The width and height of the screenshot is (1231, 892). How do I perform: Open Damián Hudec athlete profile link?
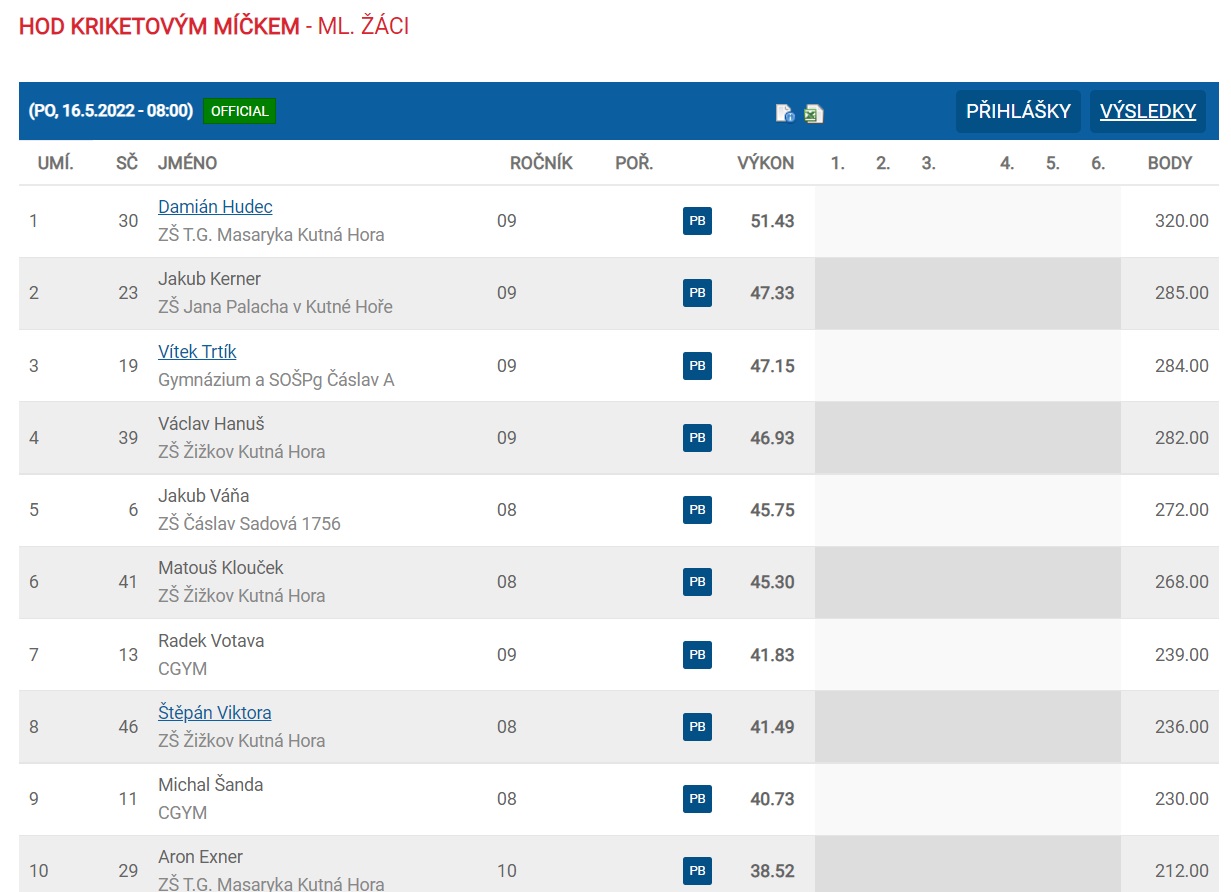click(x=215, y=207)
